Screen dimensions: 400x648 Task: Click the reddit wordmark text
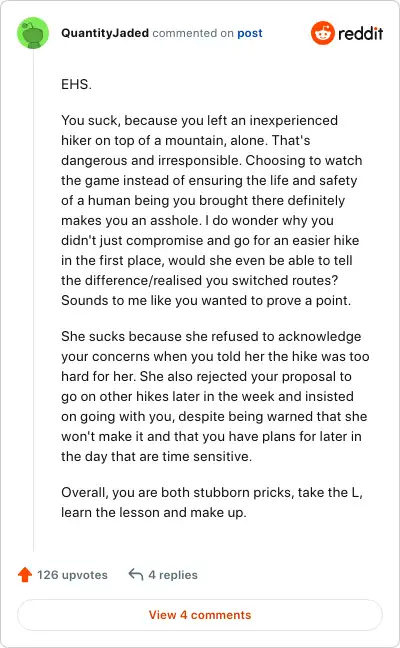coord(360,33)
